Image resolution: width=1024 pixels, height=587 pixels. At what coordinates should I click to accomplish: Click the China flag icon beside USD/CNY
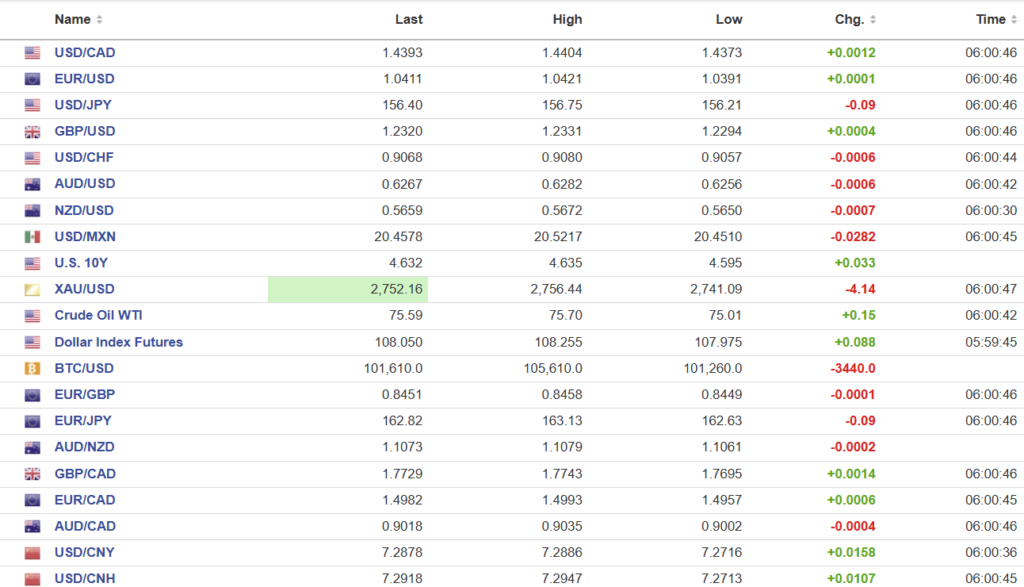tap(32, 552)
